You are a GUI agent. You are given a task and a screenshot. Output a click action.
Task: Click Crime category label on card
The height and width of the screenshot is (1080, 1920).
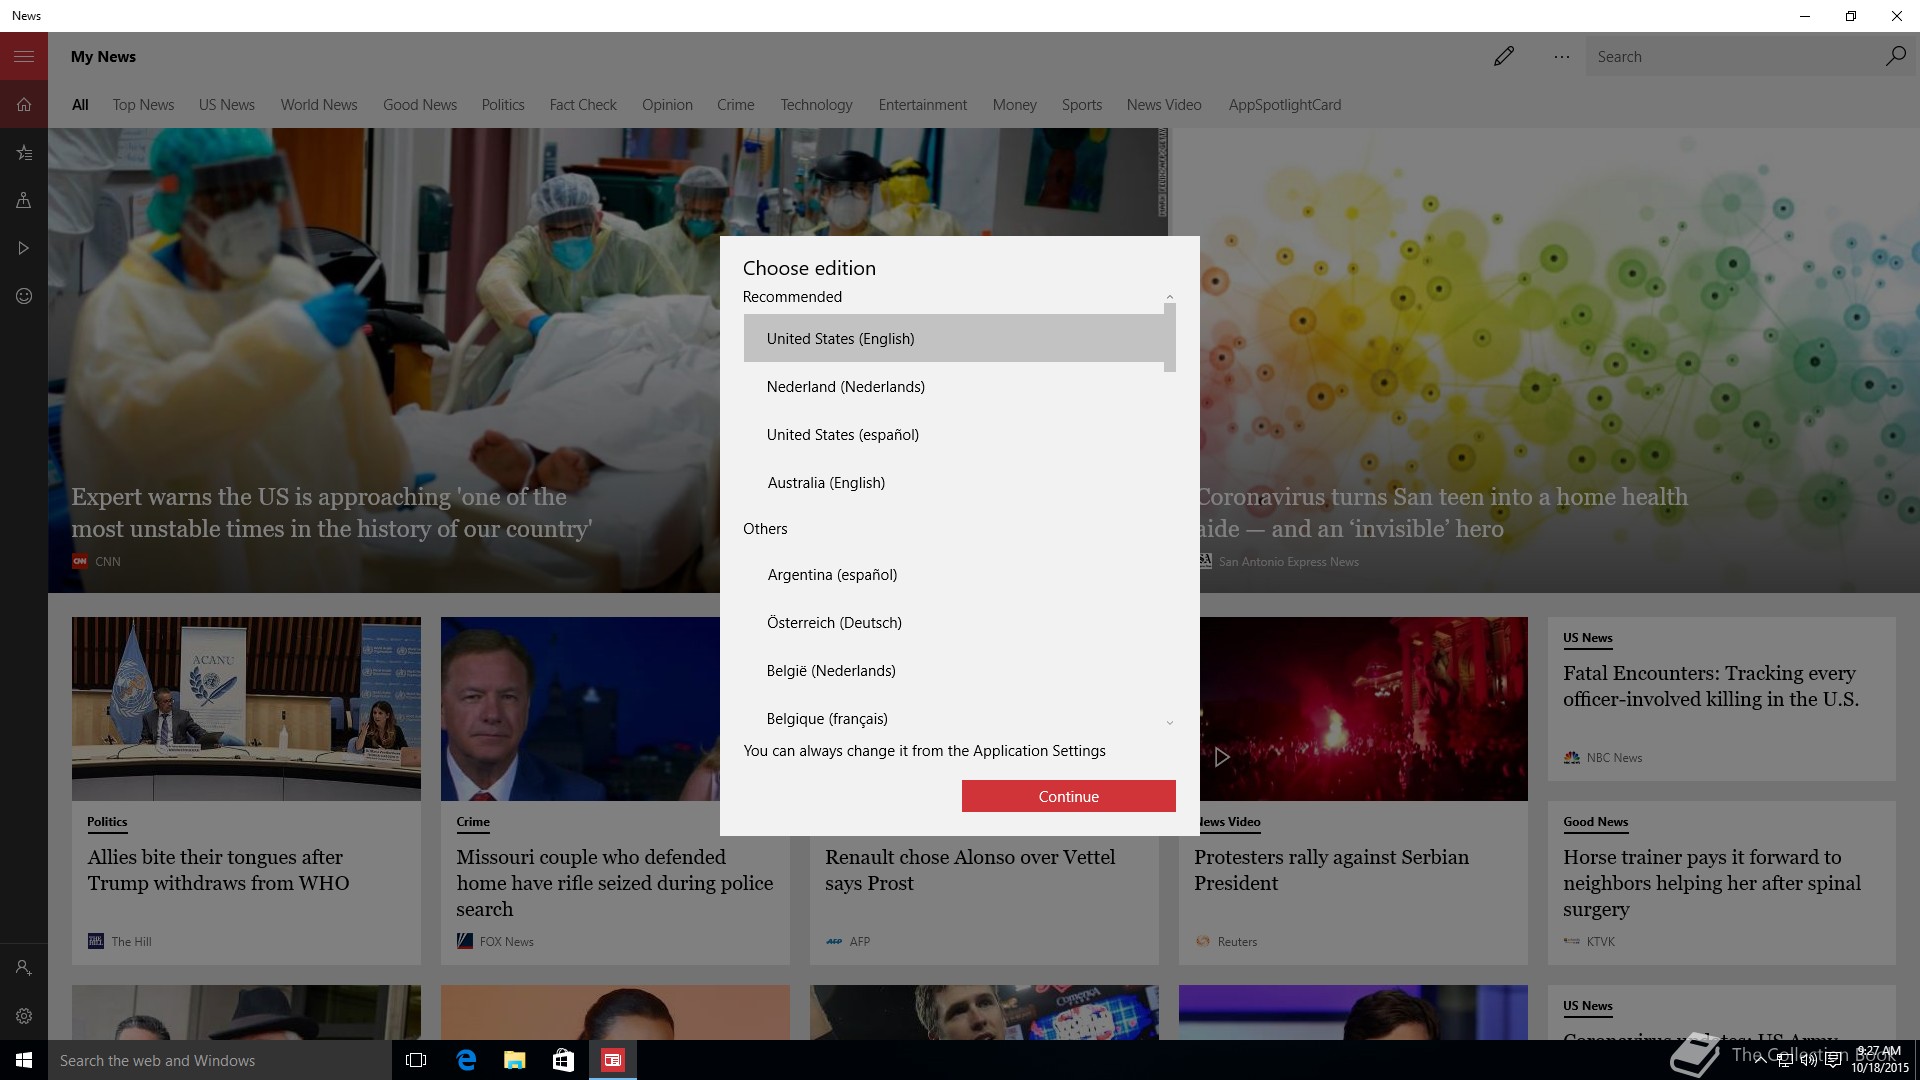[473, 822]
